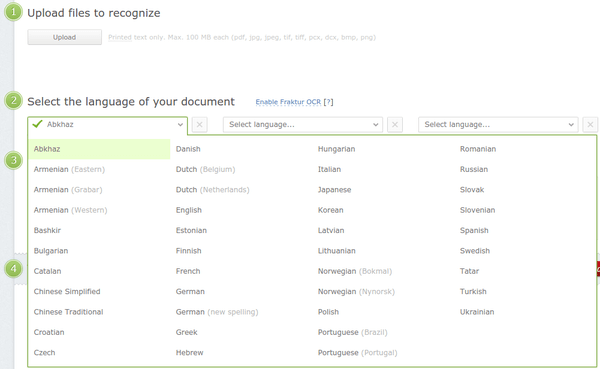Select Norwegian (Nynorsk) option

tap(356, 291)
